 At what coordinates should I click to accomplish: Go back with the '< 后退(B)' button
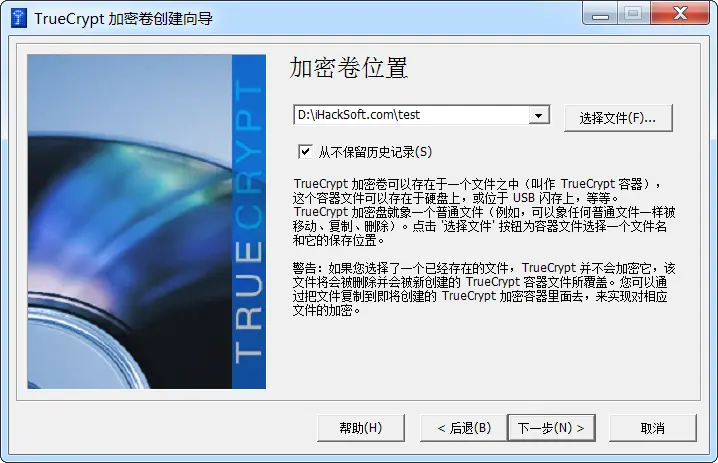pos(464,428)
